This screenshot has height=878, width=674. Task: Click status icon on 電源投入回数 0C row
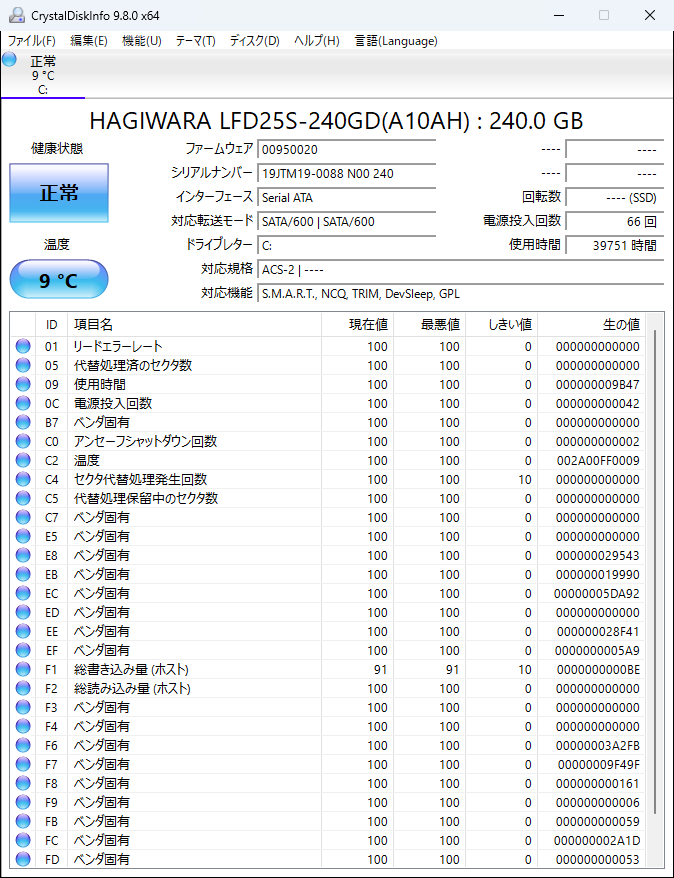coord(23,403)
